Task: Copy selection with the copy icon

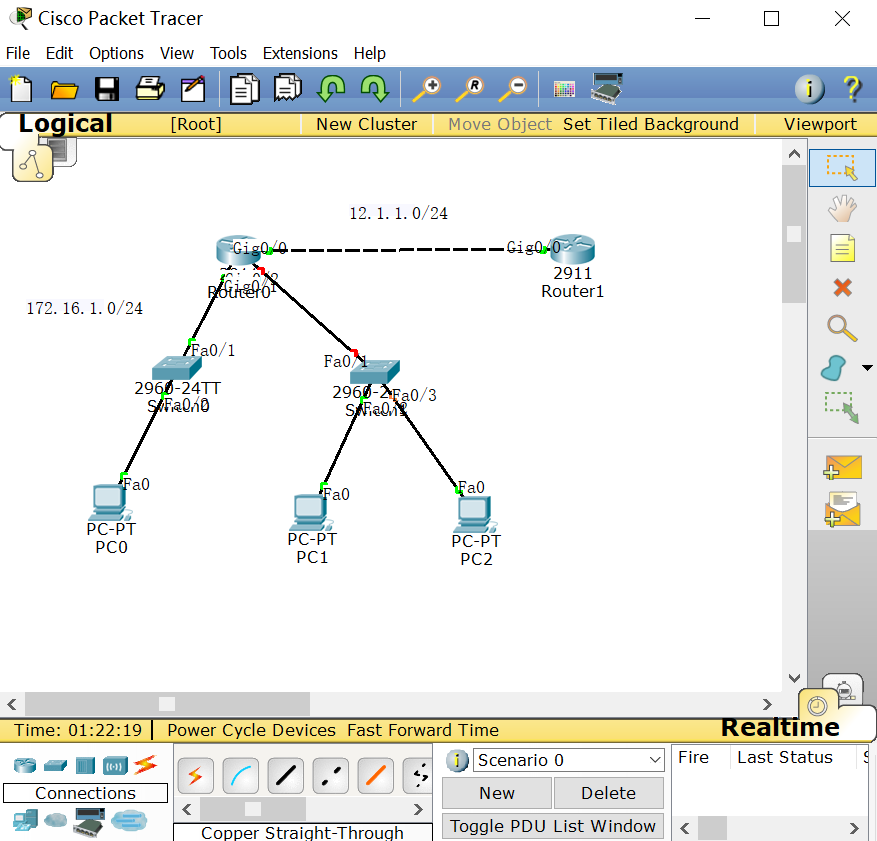Action: [x=244, y=89]
